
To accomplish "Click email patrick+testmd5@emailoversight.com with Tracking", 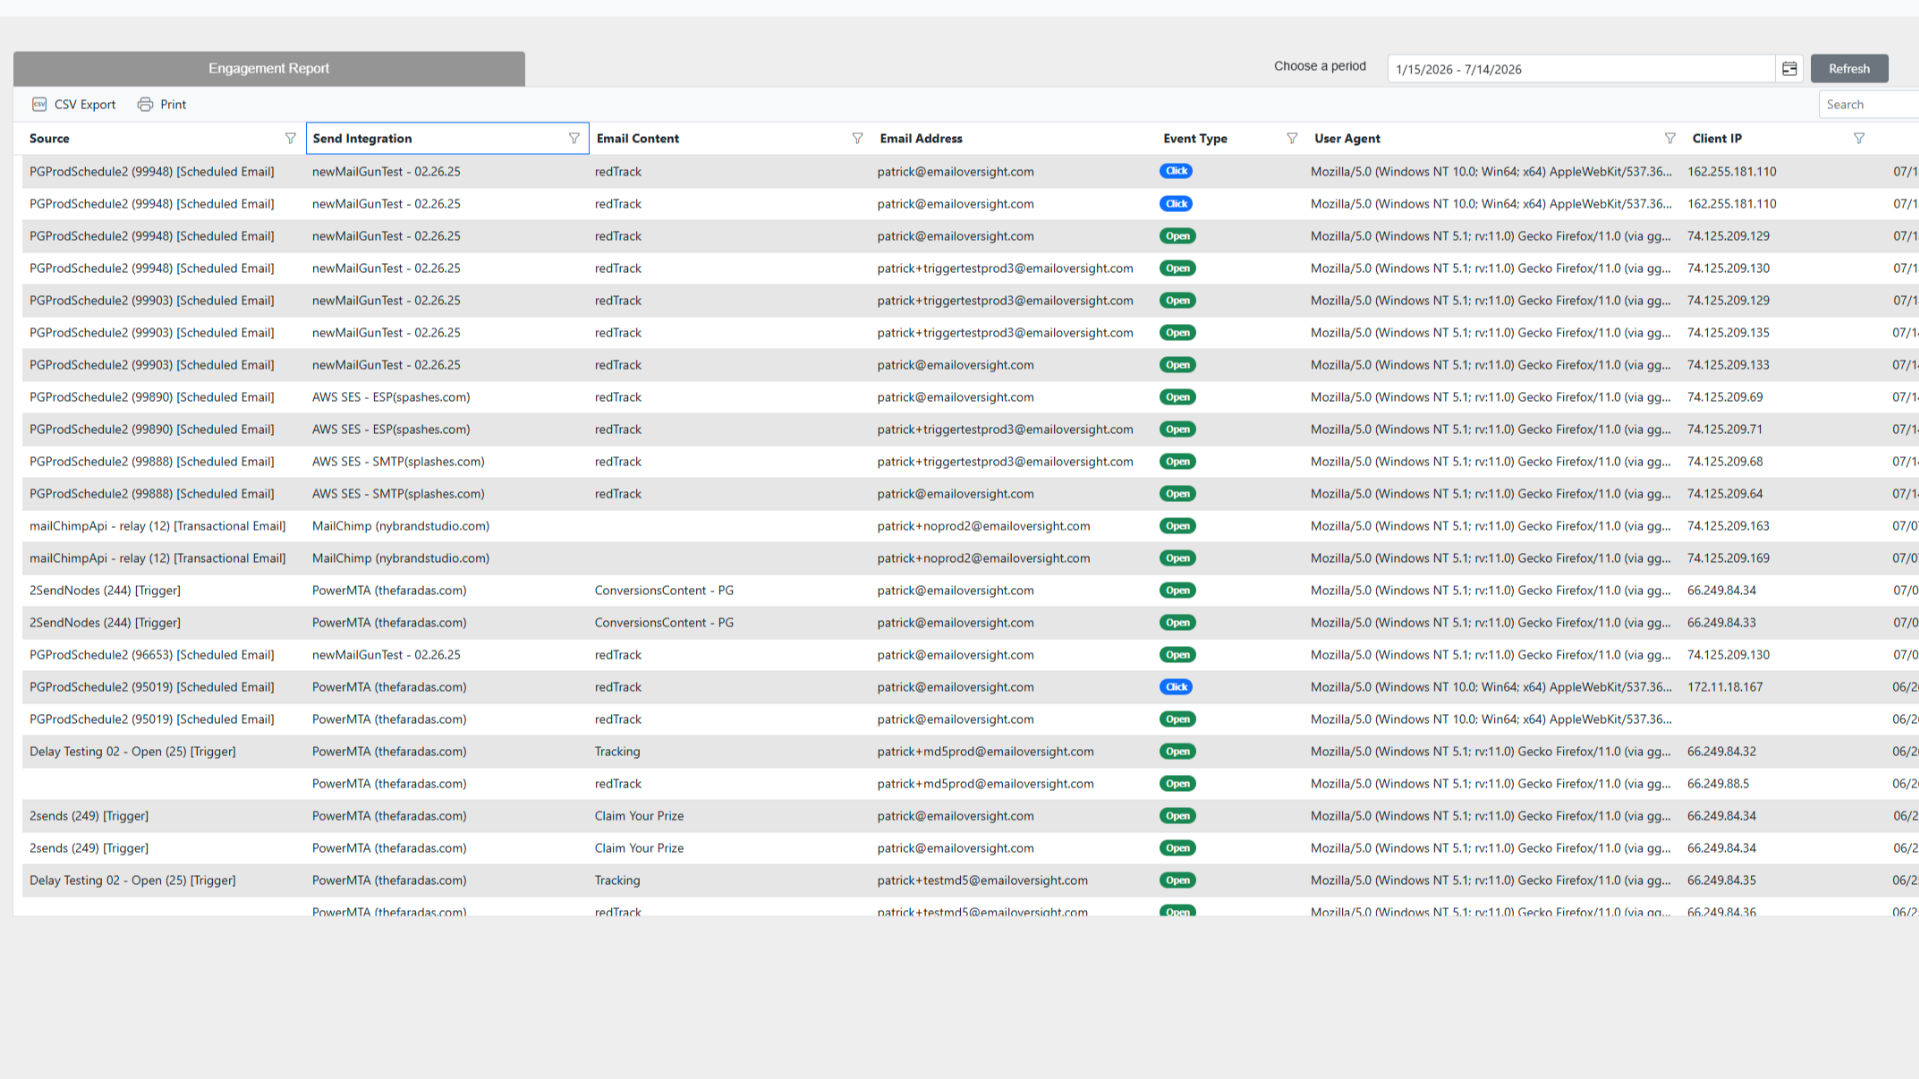I will coord(982,881).
